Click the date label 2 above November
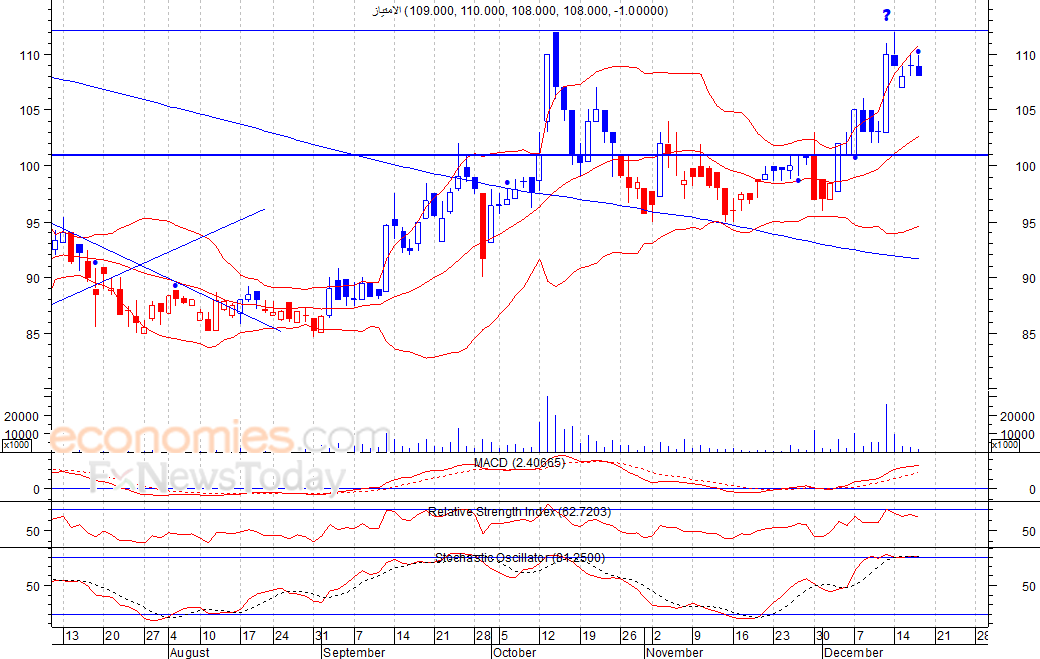 pos(657,636)
